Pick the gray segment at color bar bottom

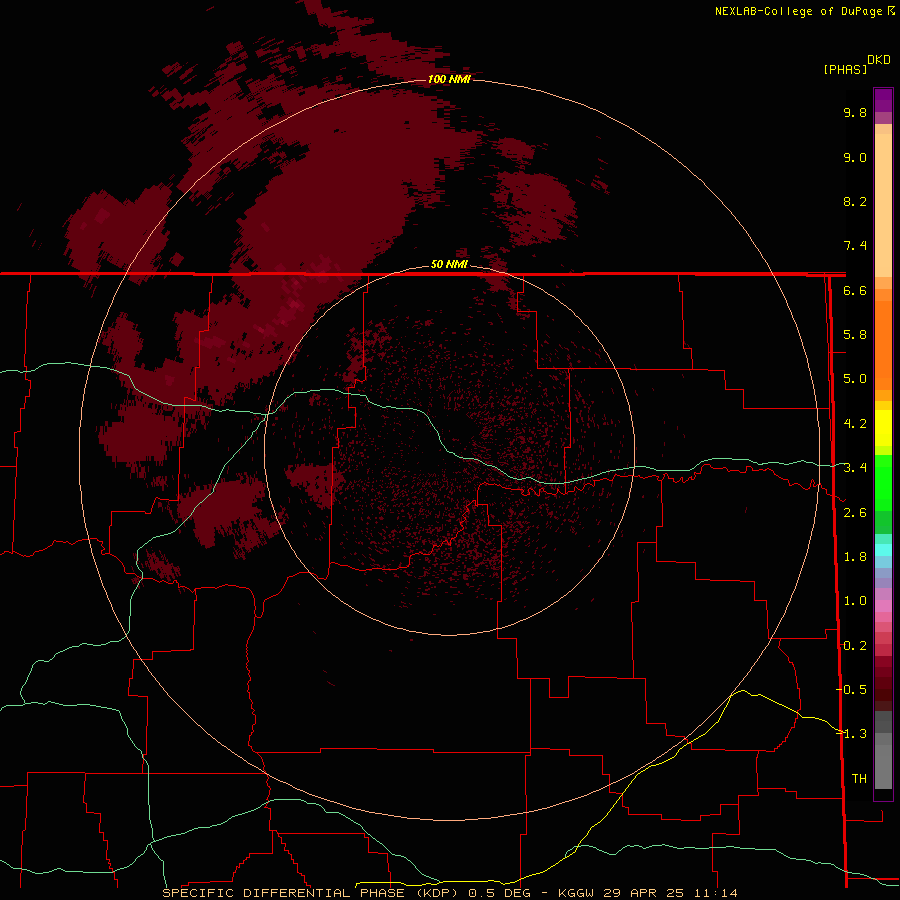click(883, 766)
